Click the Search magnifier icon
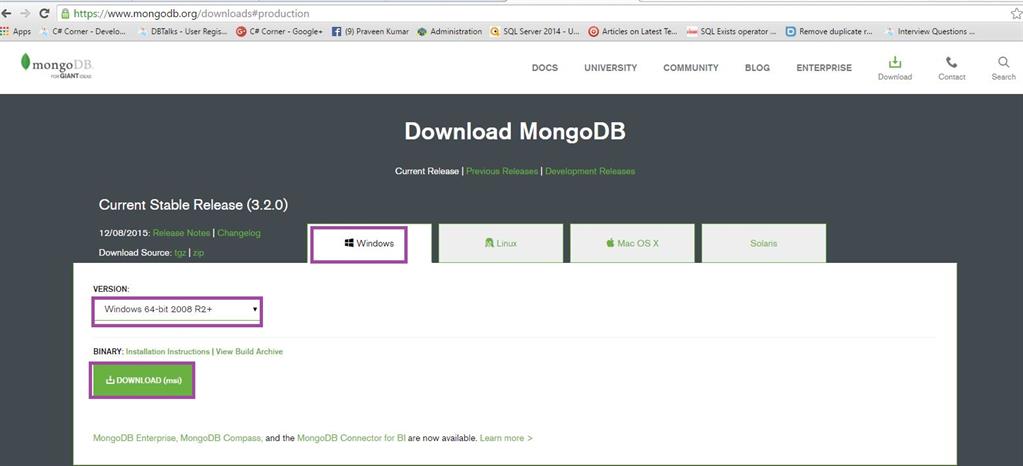Screen dimensions: 1023x466 point(1003,68)
